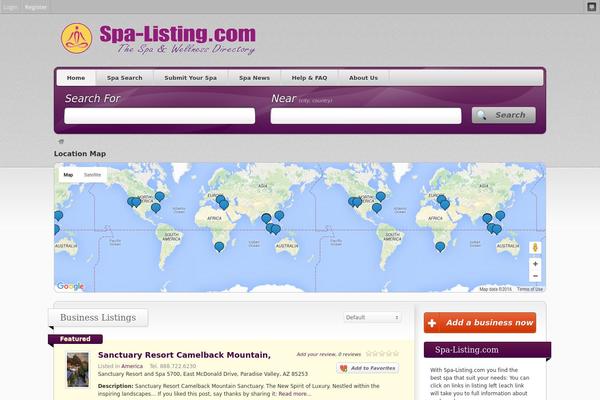Open the About Us page
Image resolution: width=600 pixels, height=400 pixels.
tap(364, 78)
